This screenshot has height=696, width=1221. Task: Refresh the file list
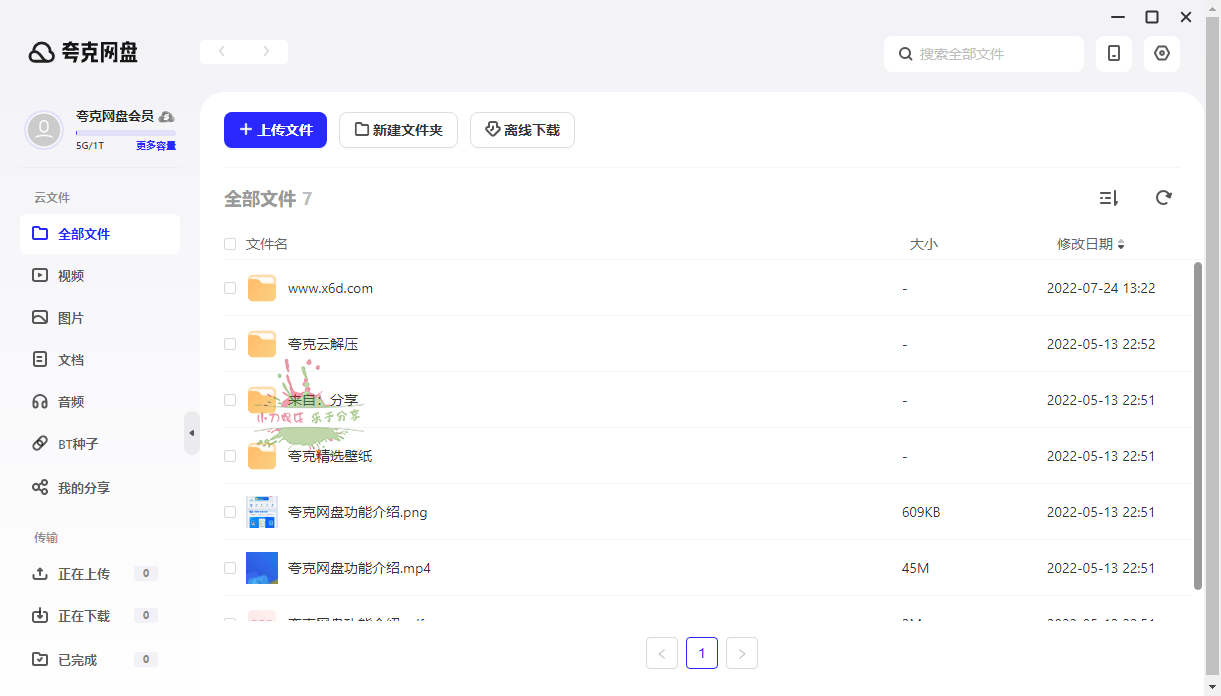point(1163,198)
